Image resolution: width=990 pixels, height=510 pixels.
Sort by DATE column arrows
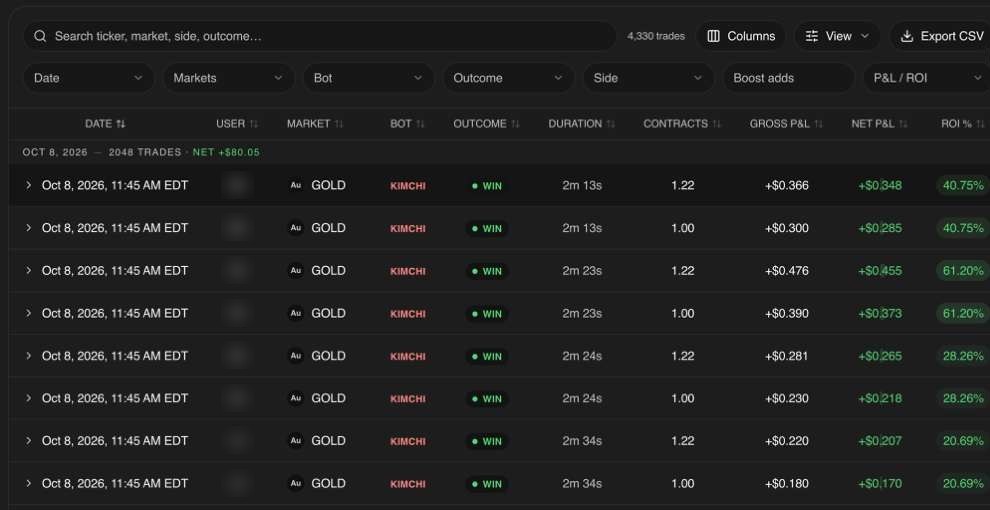(x=121, y=124)
